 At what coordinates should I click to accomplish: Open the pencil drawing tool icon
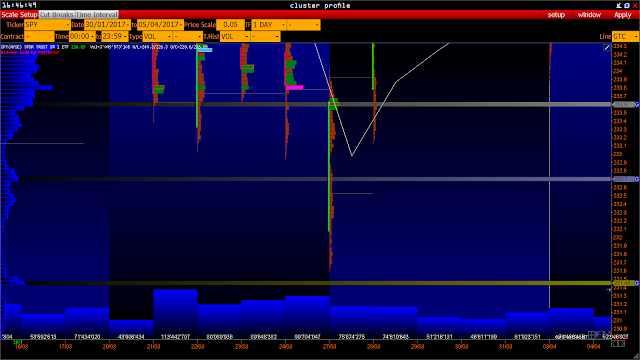[x=607, y=48]
